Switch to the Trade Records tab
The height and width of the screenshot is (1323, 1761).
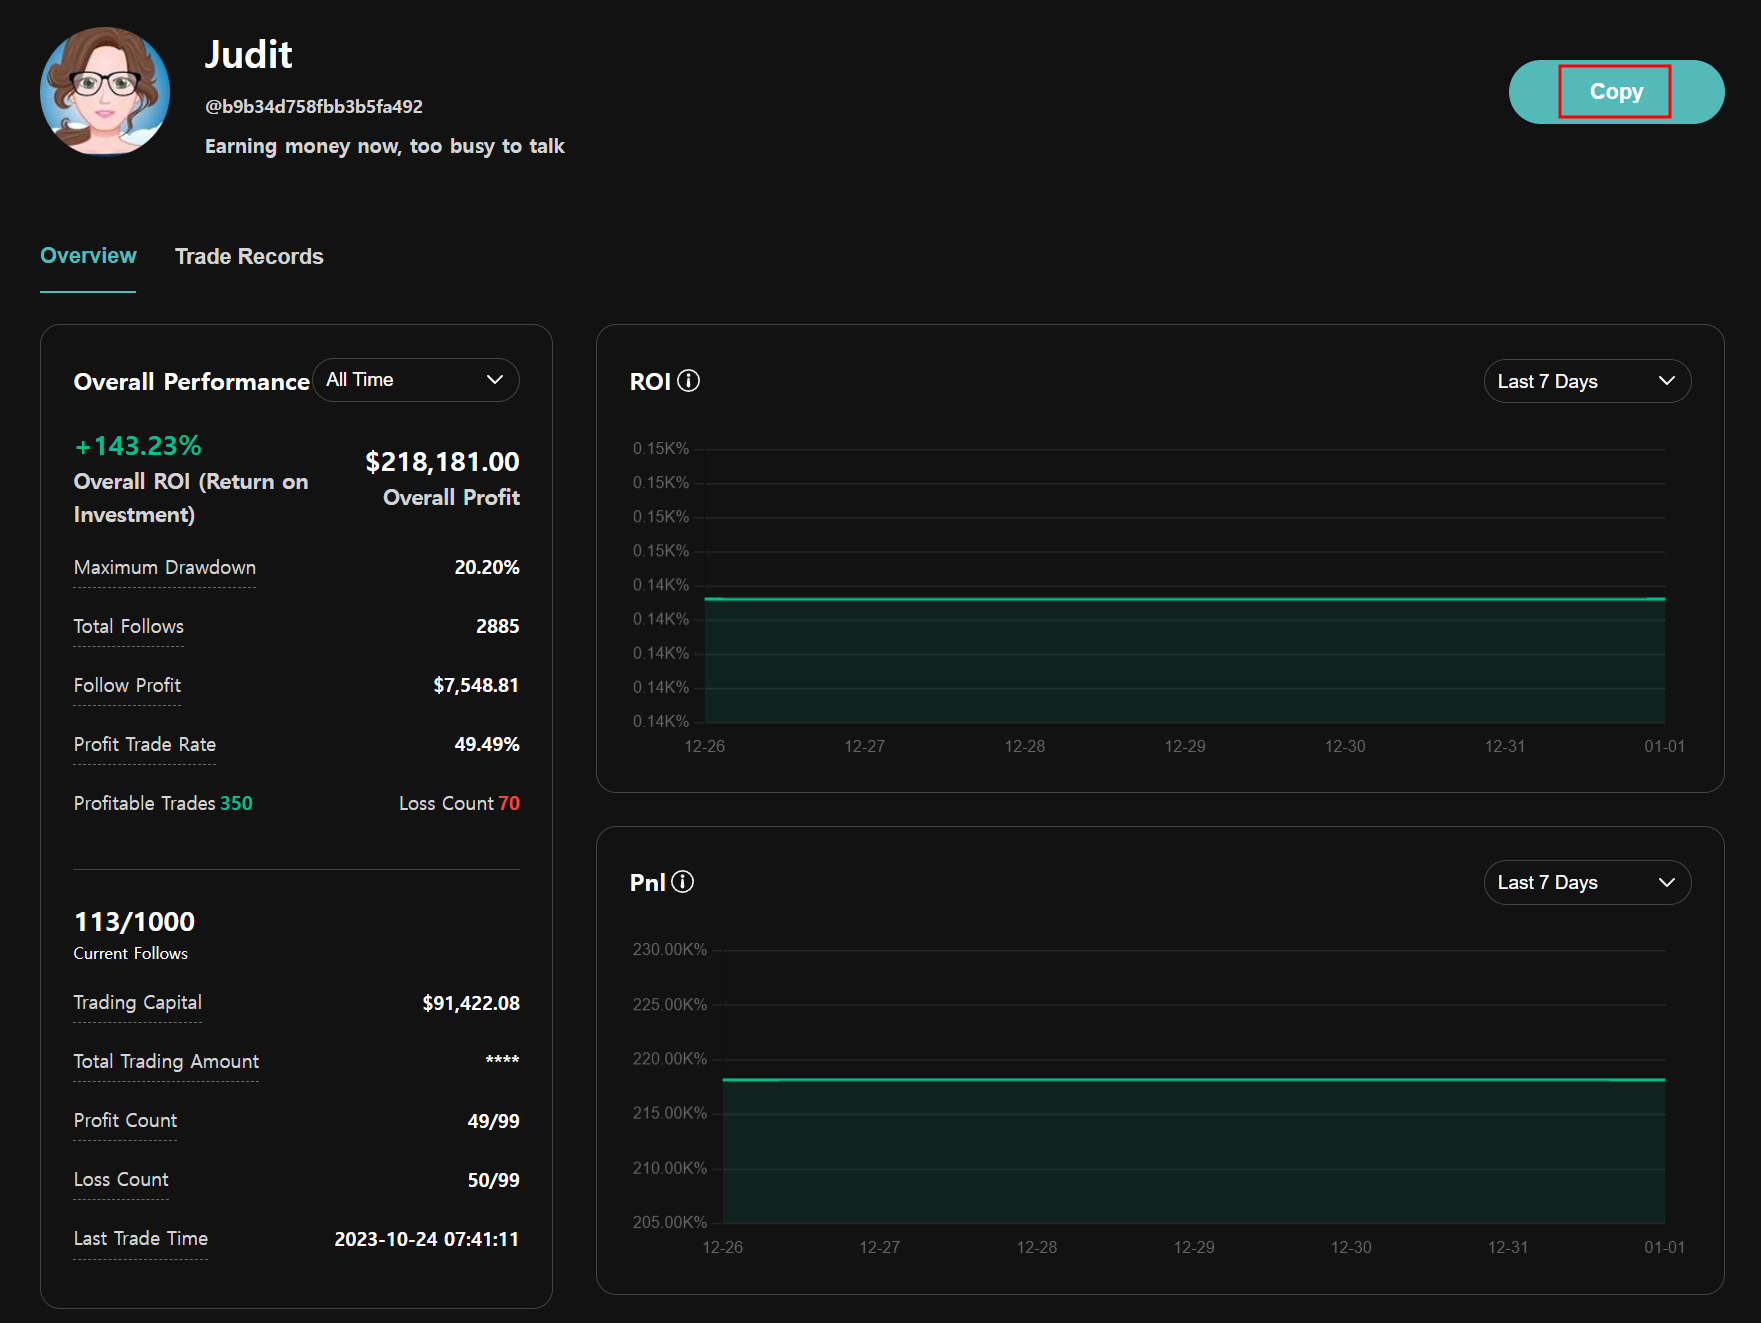(x=249, y=257)
